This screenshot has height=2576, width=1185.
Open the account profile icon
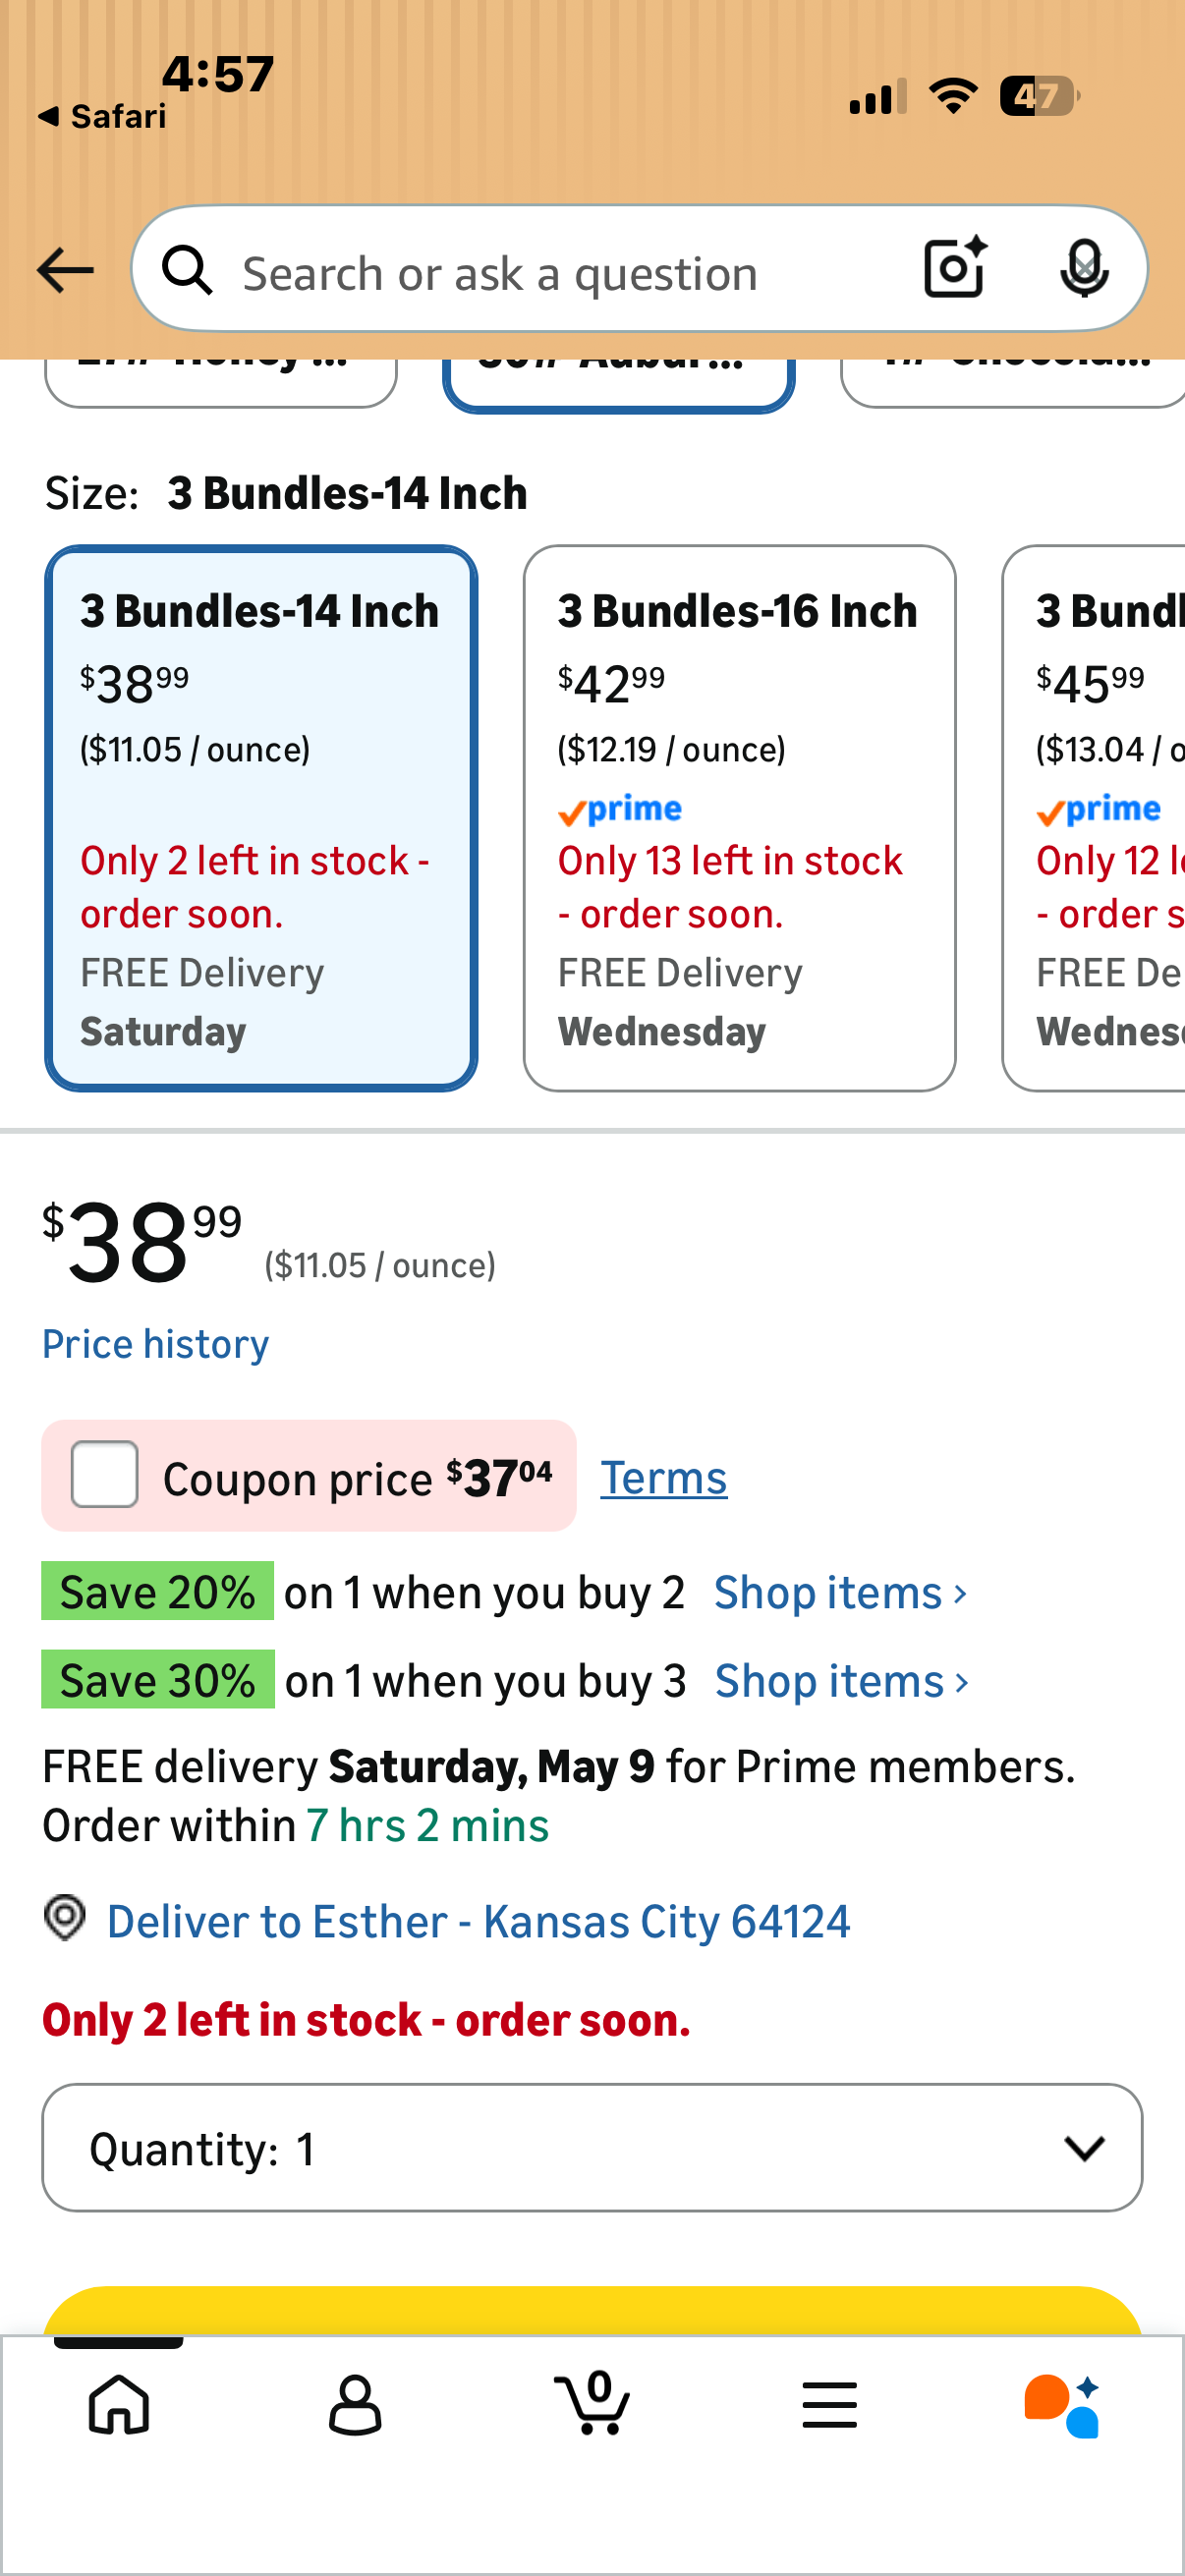pyautogui.click(x=355, y=2404)
